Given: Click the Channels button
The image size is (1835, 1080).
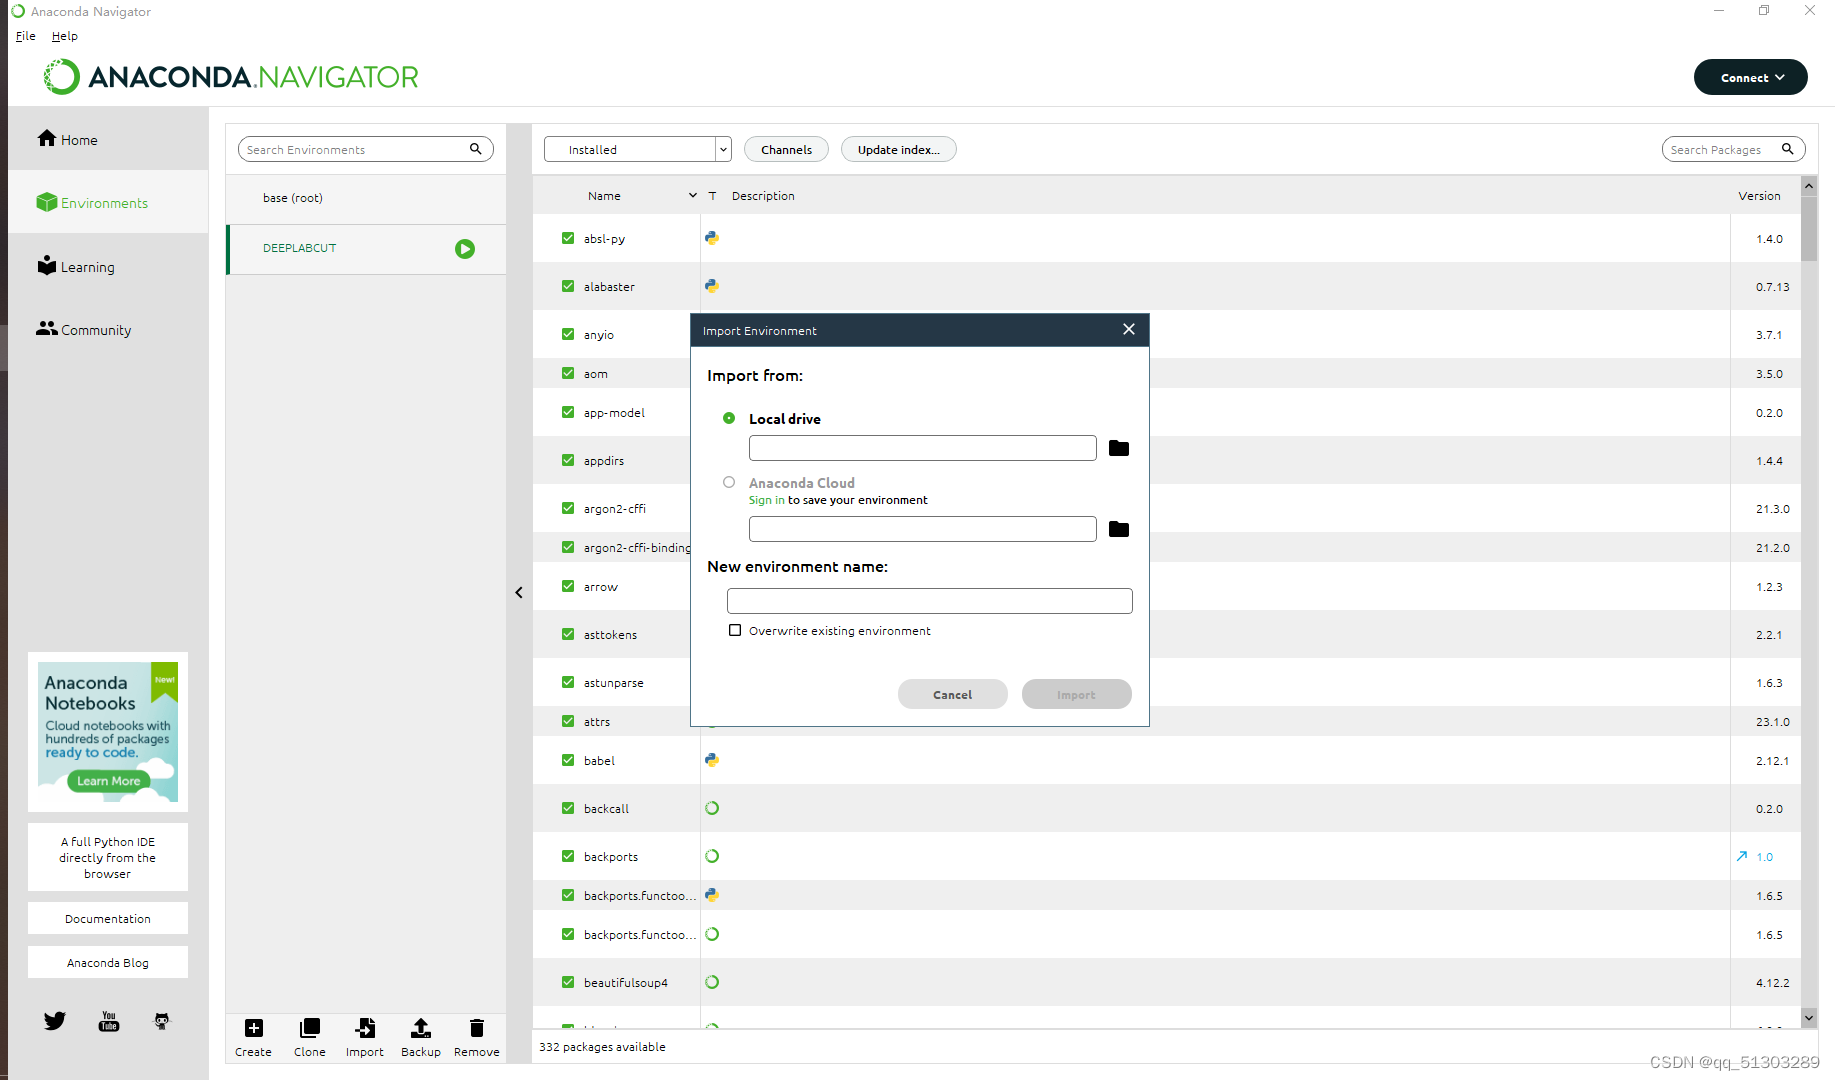Looking at the screenshot, I should tap(787, 149).
